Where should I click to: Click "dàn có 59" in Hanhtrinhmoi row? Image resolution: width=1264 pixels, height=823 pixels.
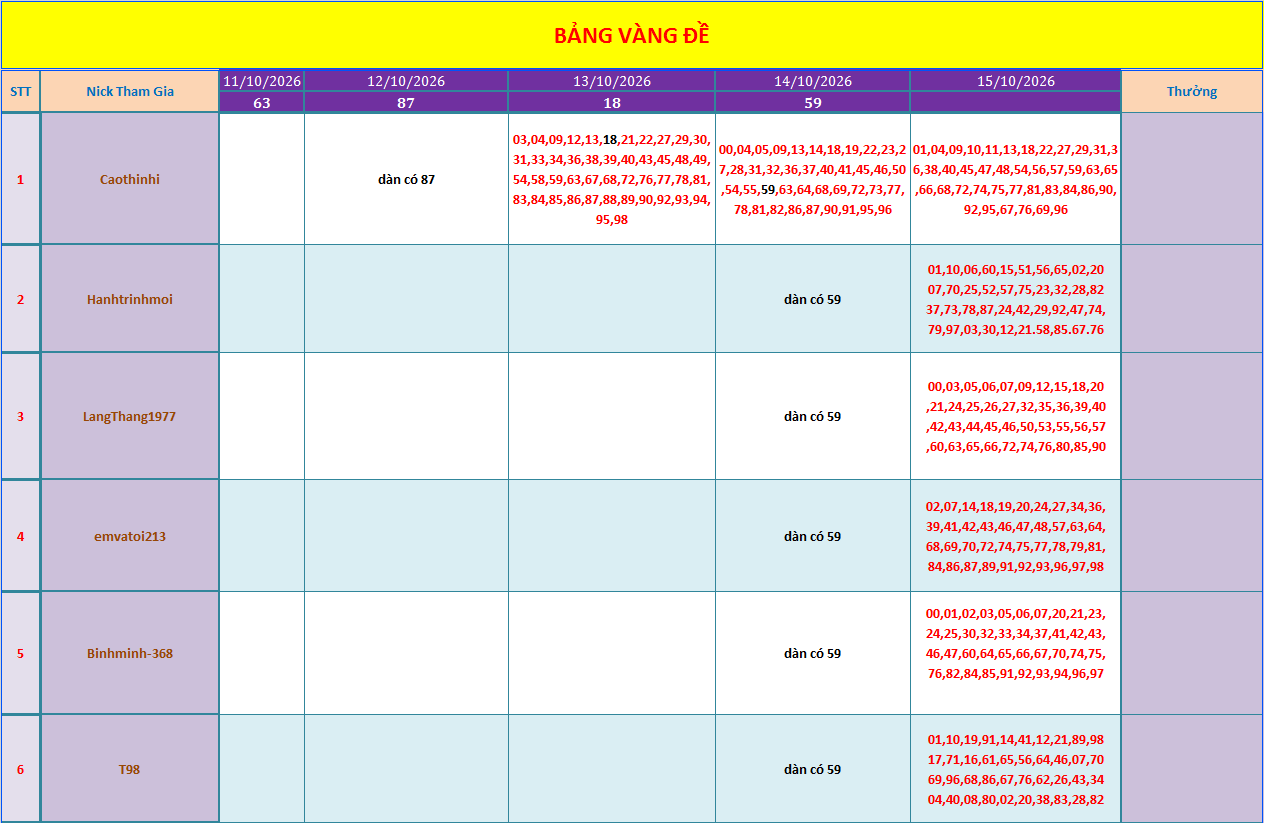[x=813, y=299]
